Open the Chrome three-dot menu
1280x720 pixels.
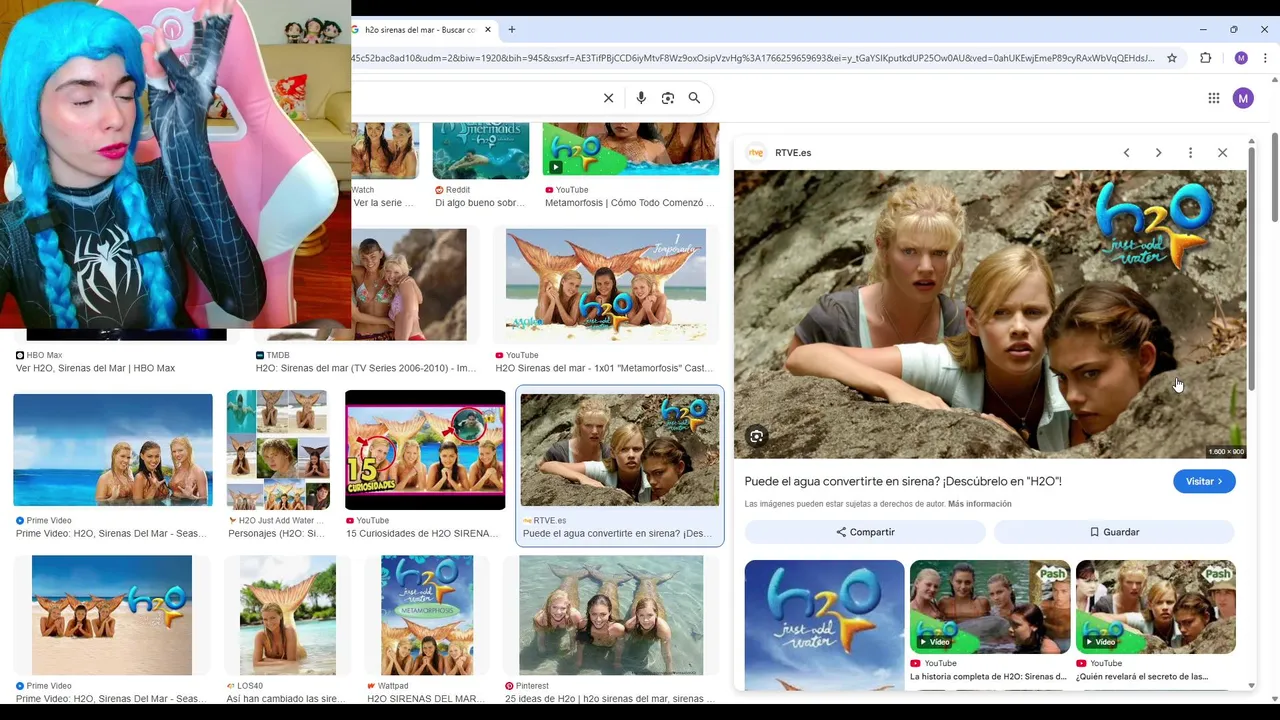[x=1265, y=58]
